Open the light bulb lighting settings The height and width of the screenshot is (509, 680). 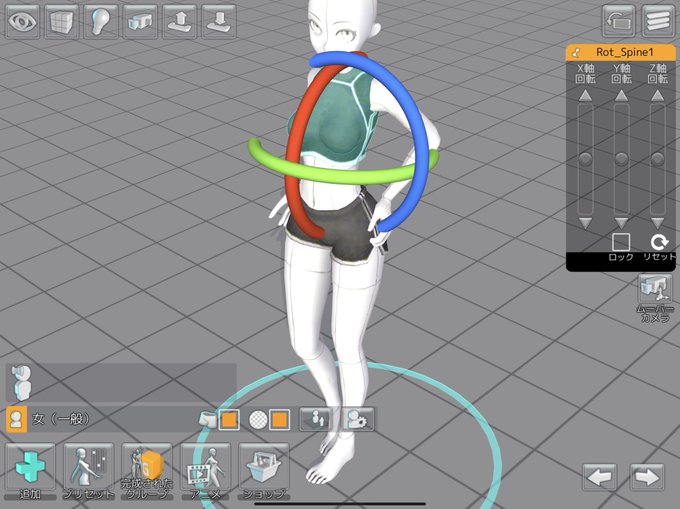pos(101,21)
